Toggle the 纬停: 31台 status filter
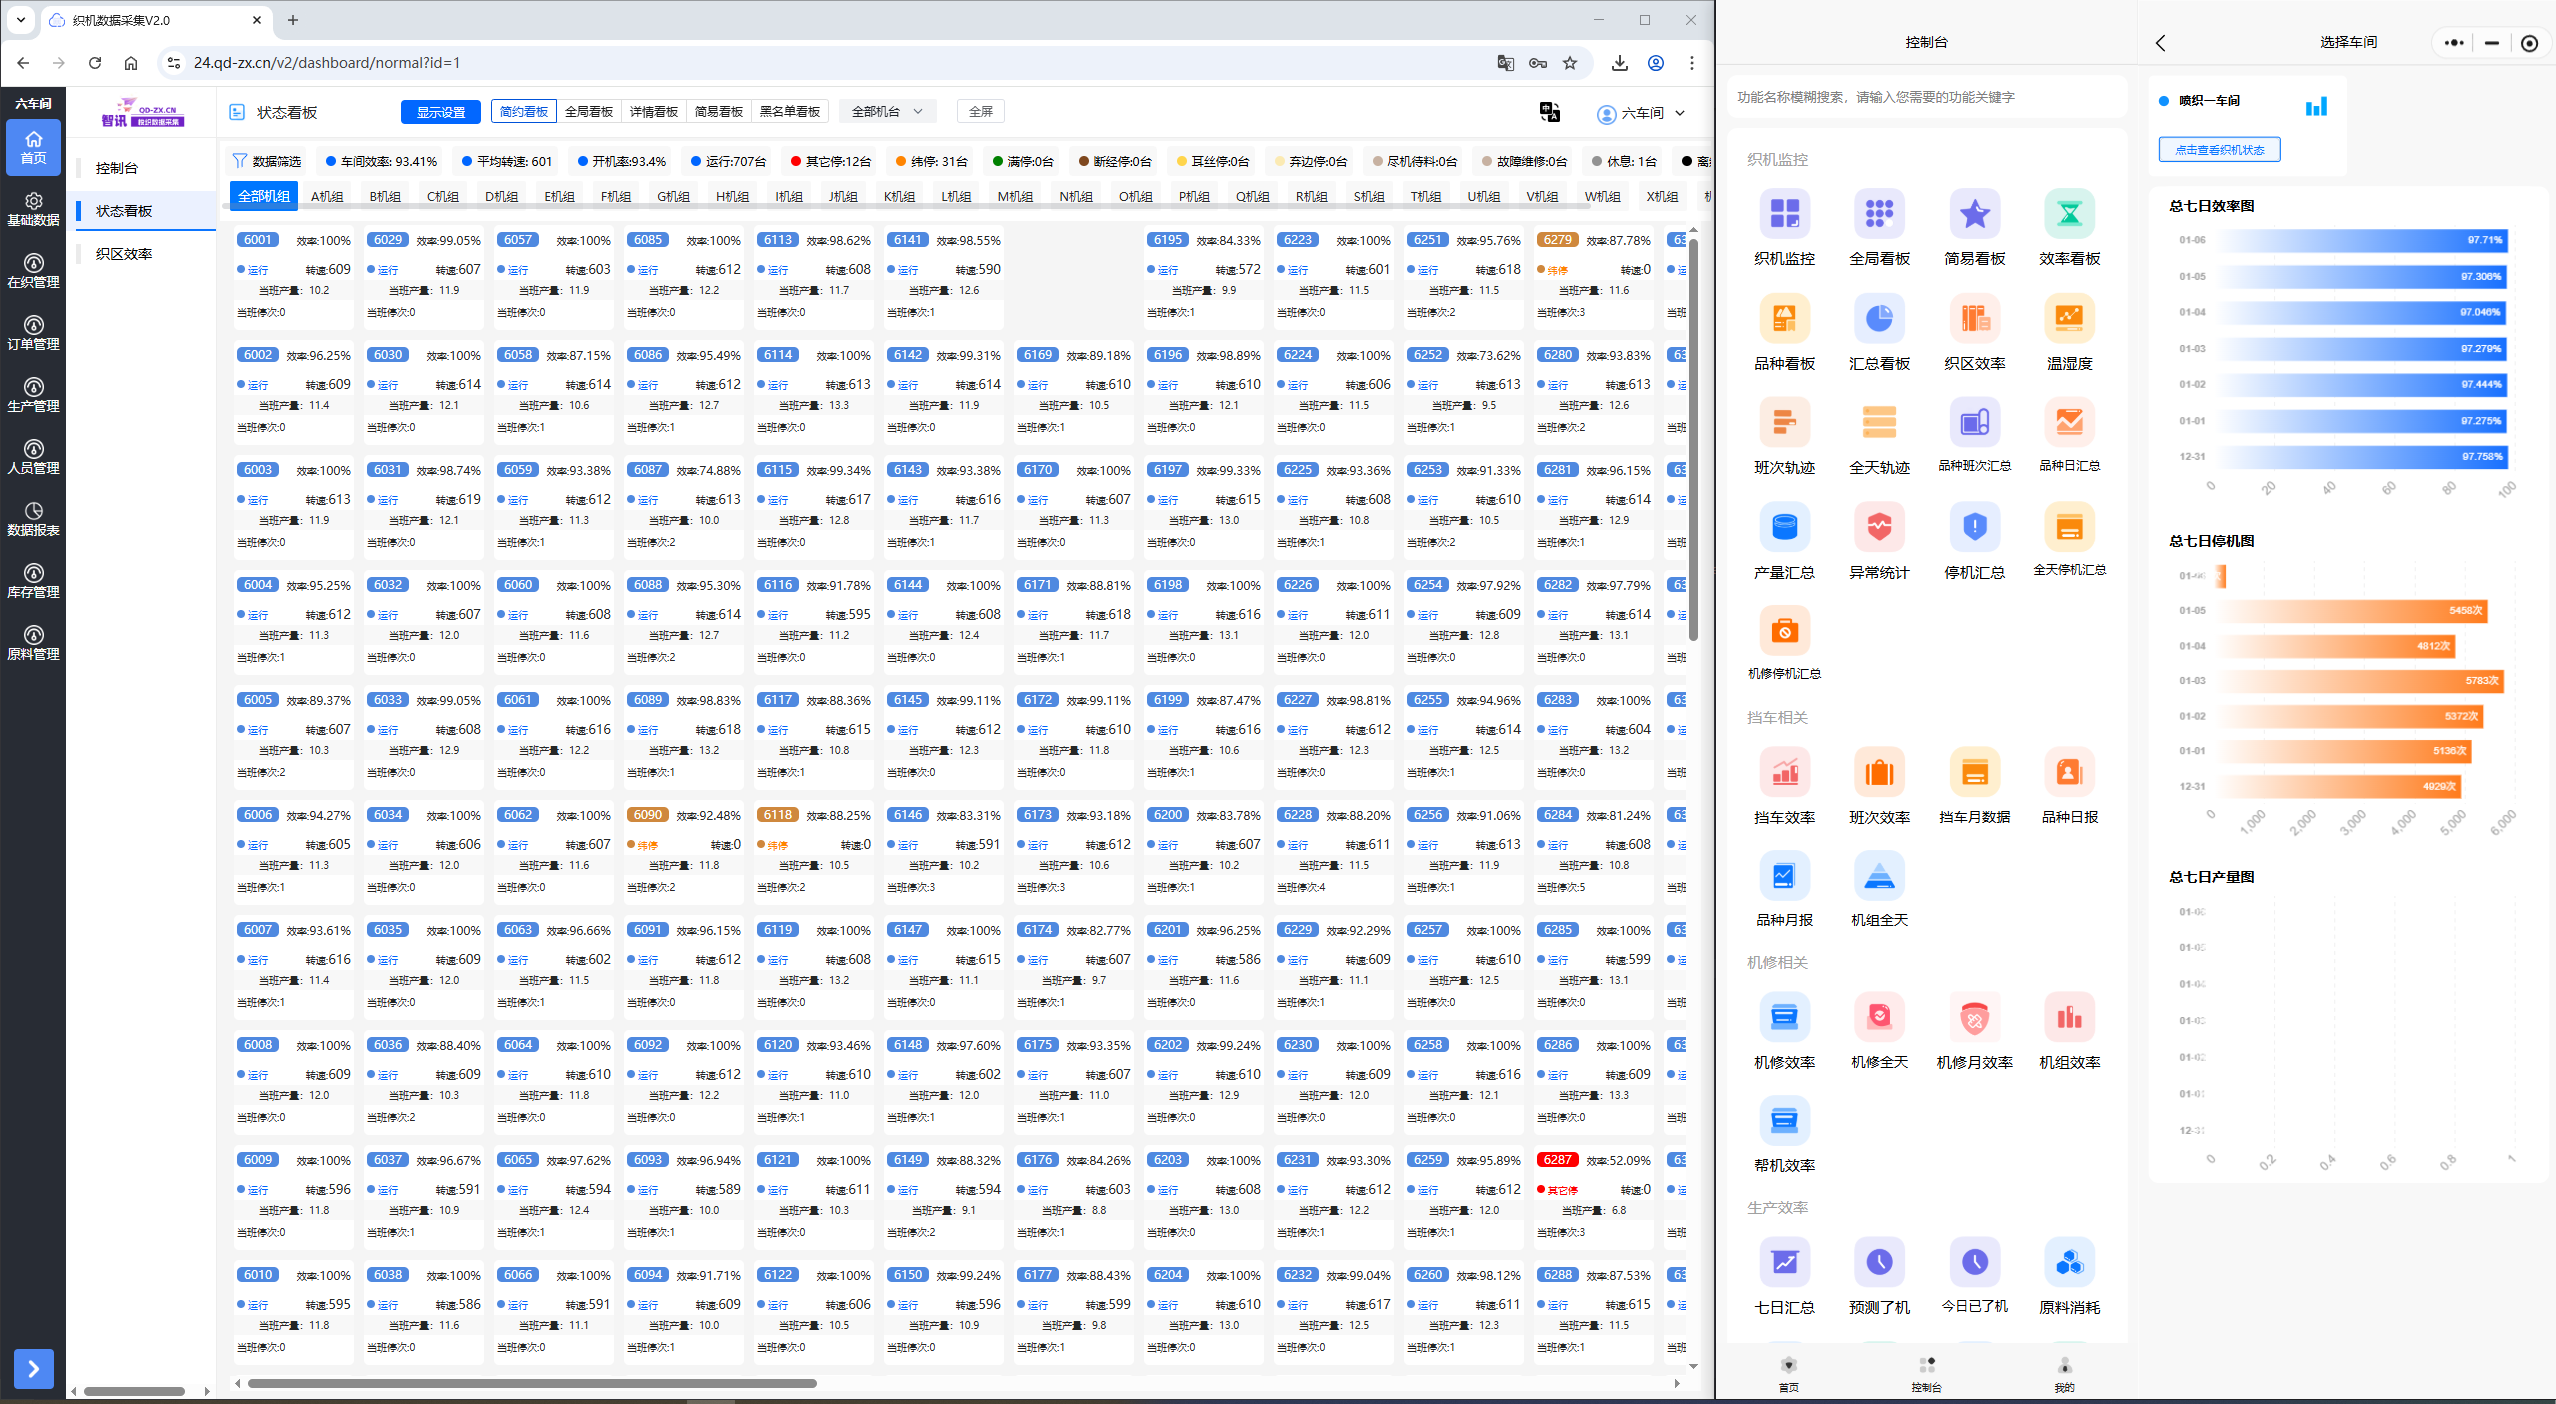The image size is (2556, 1404). tap(931, 161)
